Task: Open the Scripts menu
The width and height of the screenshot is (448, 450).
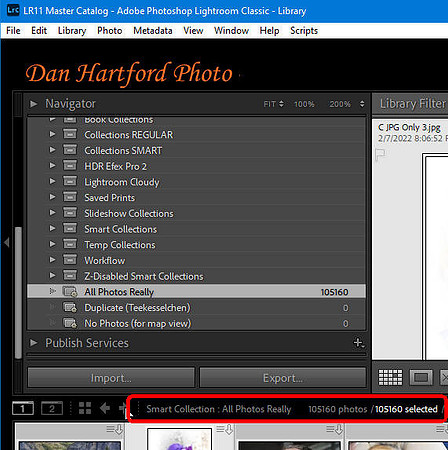Action: pyautogui.click(x=304, y=31)
